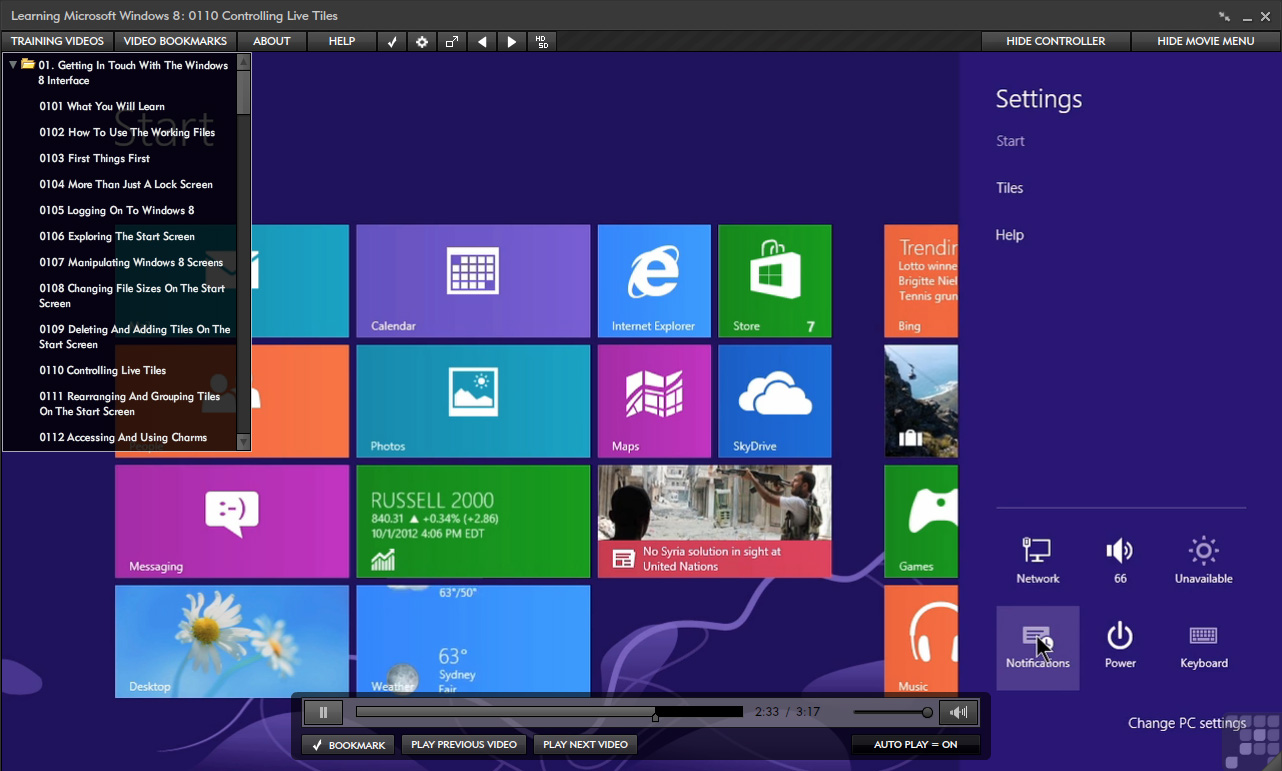Image resolution: width=1282 pixels, height=771 pixels.
Task: Click PLAY PREVIOUS VIDEO button
Action: click(x=464, y=745)
